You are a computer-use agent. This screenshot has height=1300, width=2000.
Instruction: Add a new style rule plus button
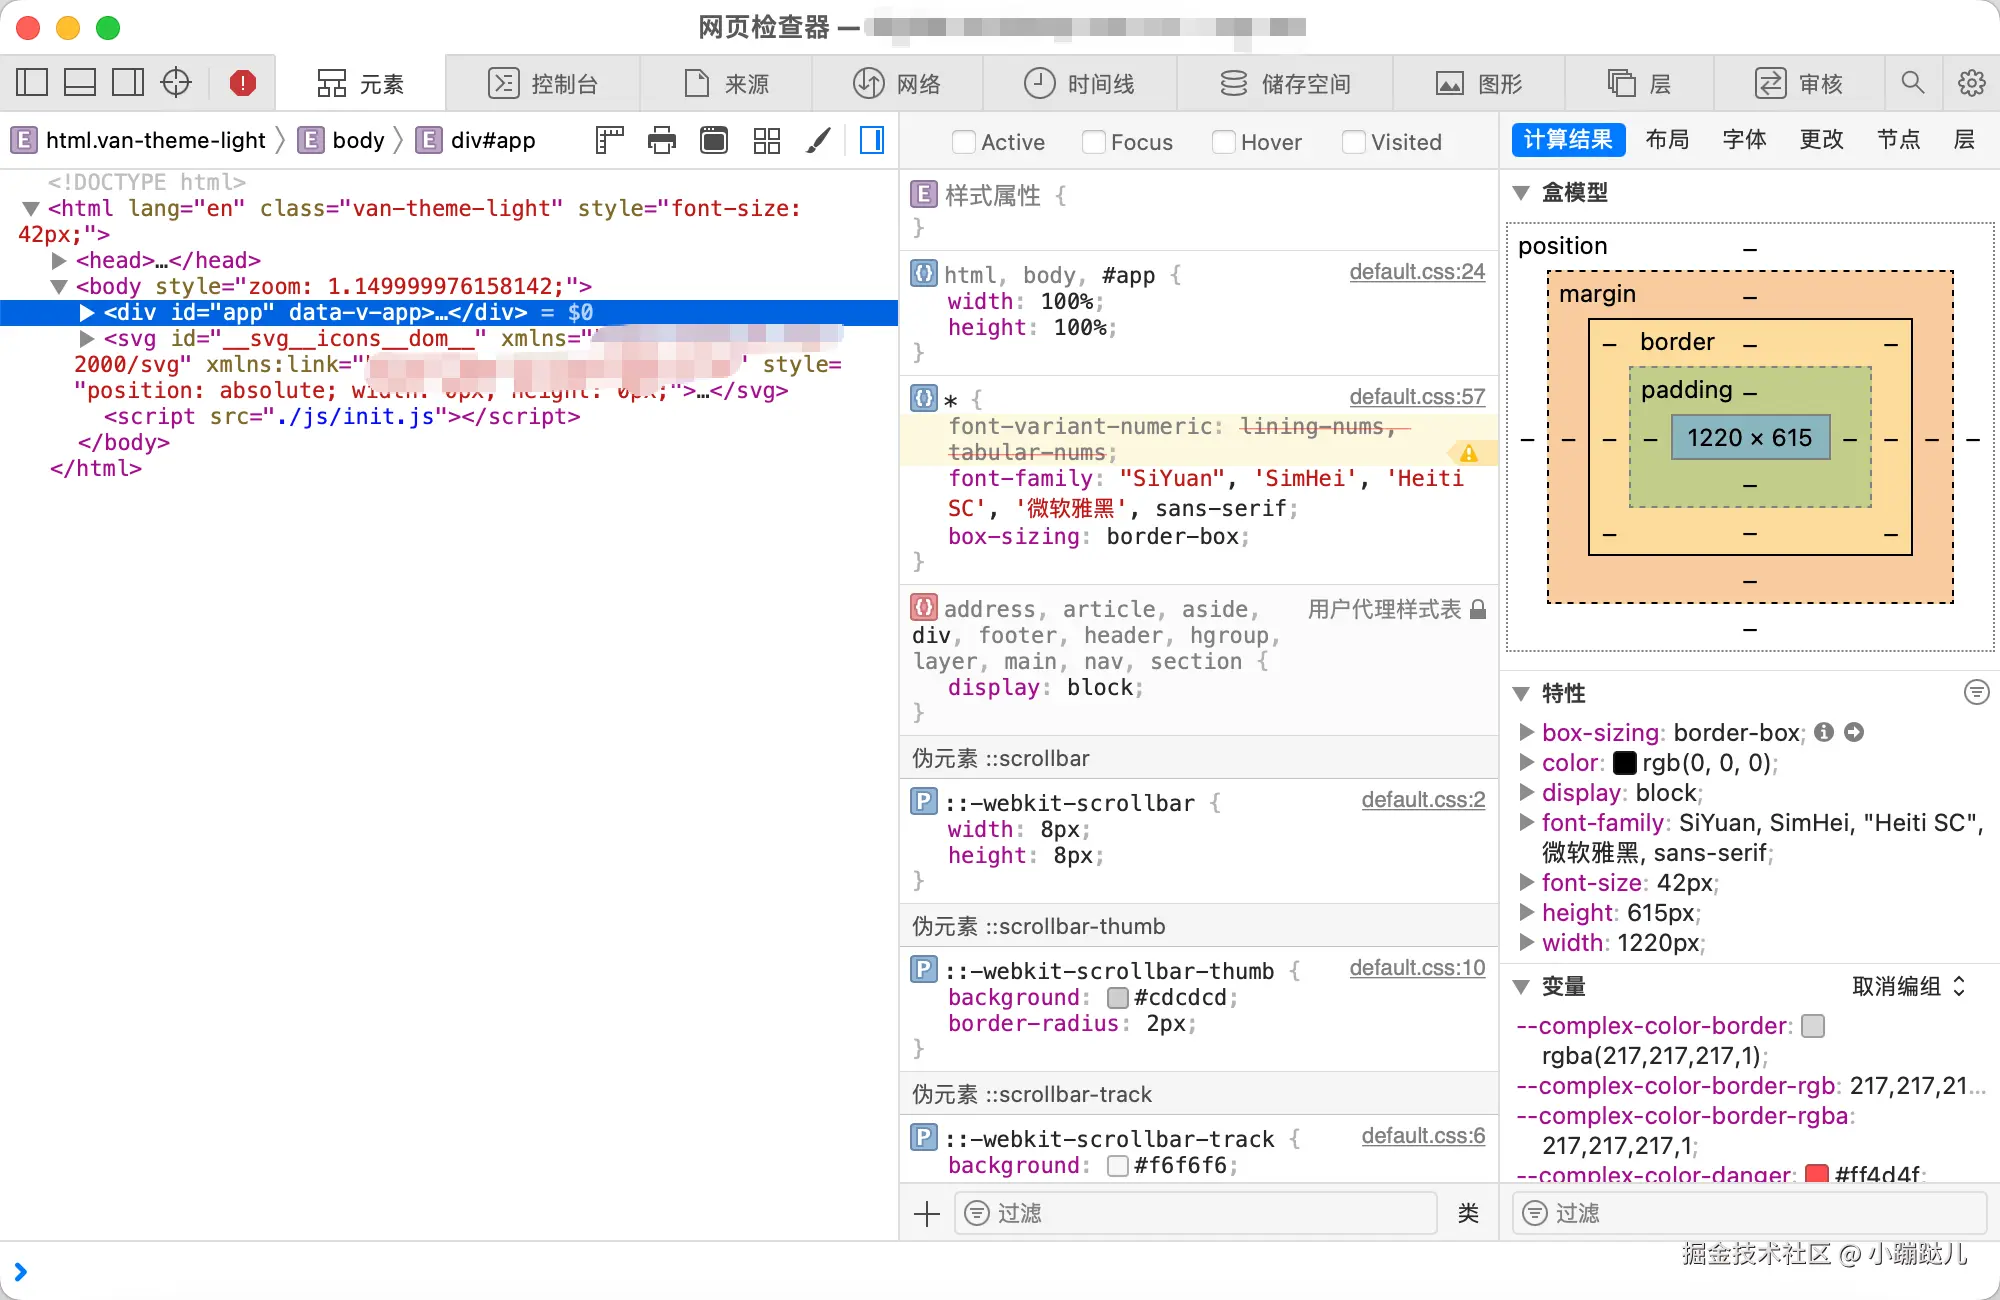[927, 1214]
